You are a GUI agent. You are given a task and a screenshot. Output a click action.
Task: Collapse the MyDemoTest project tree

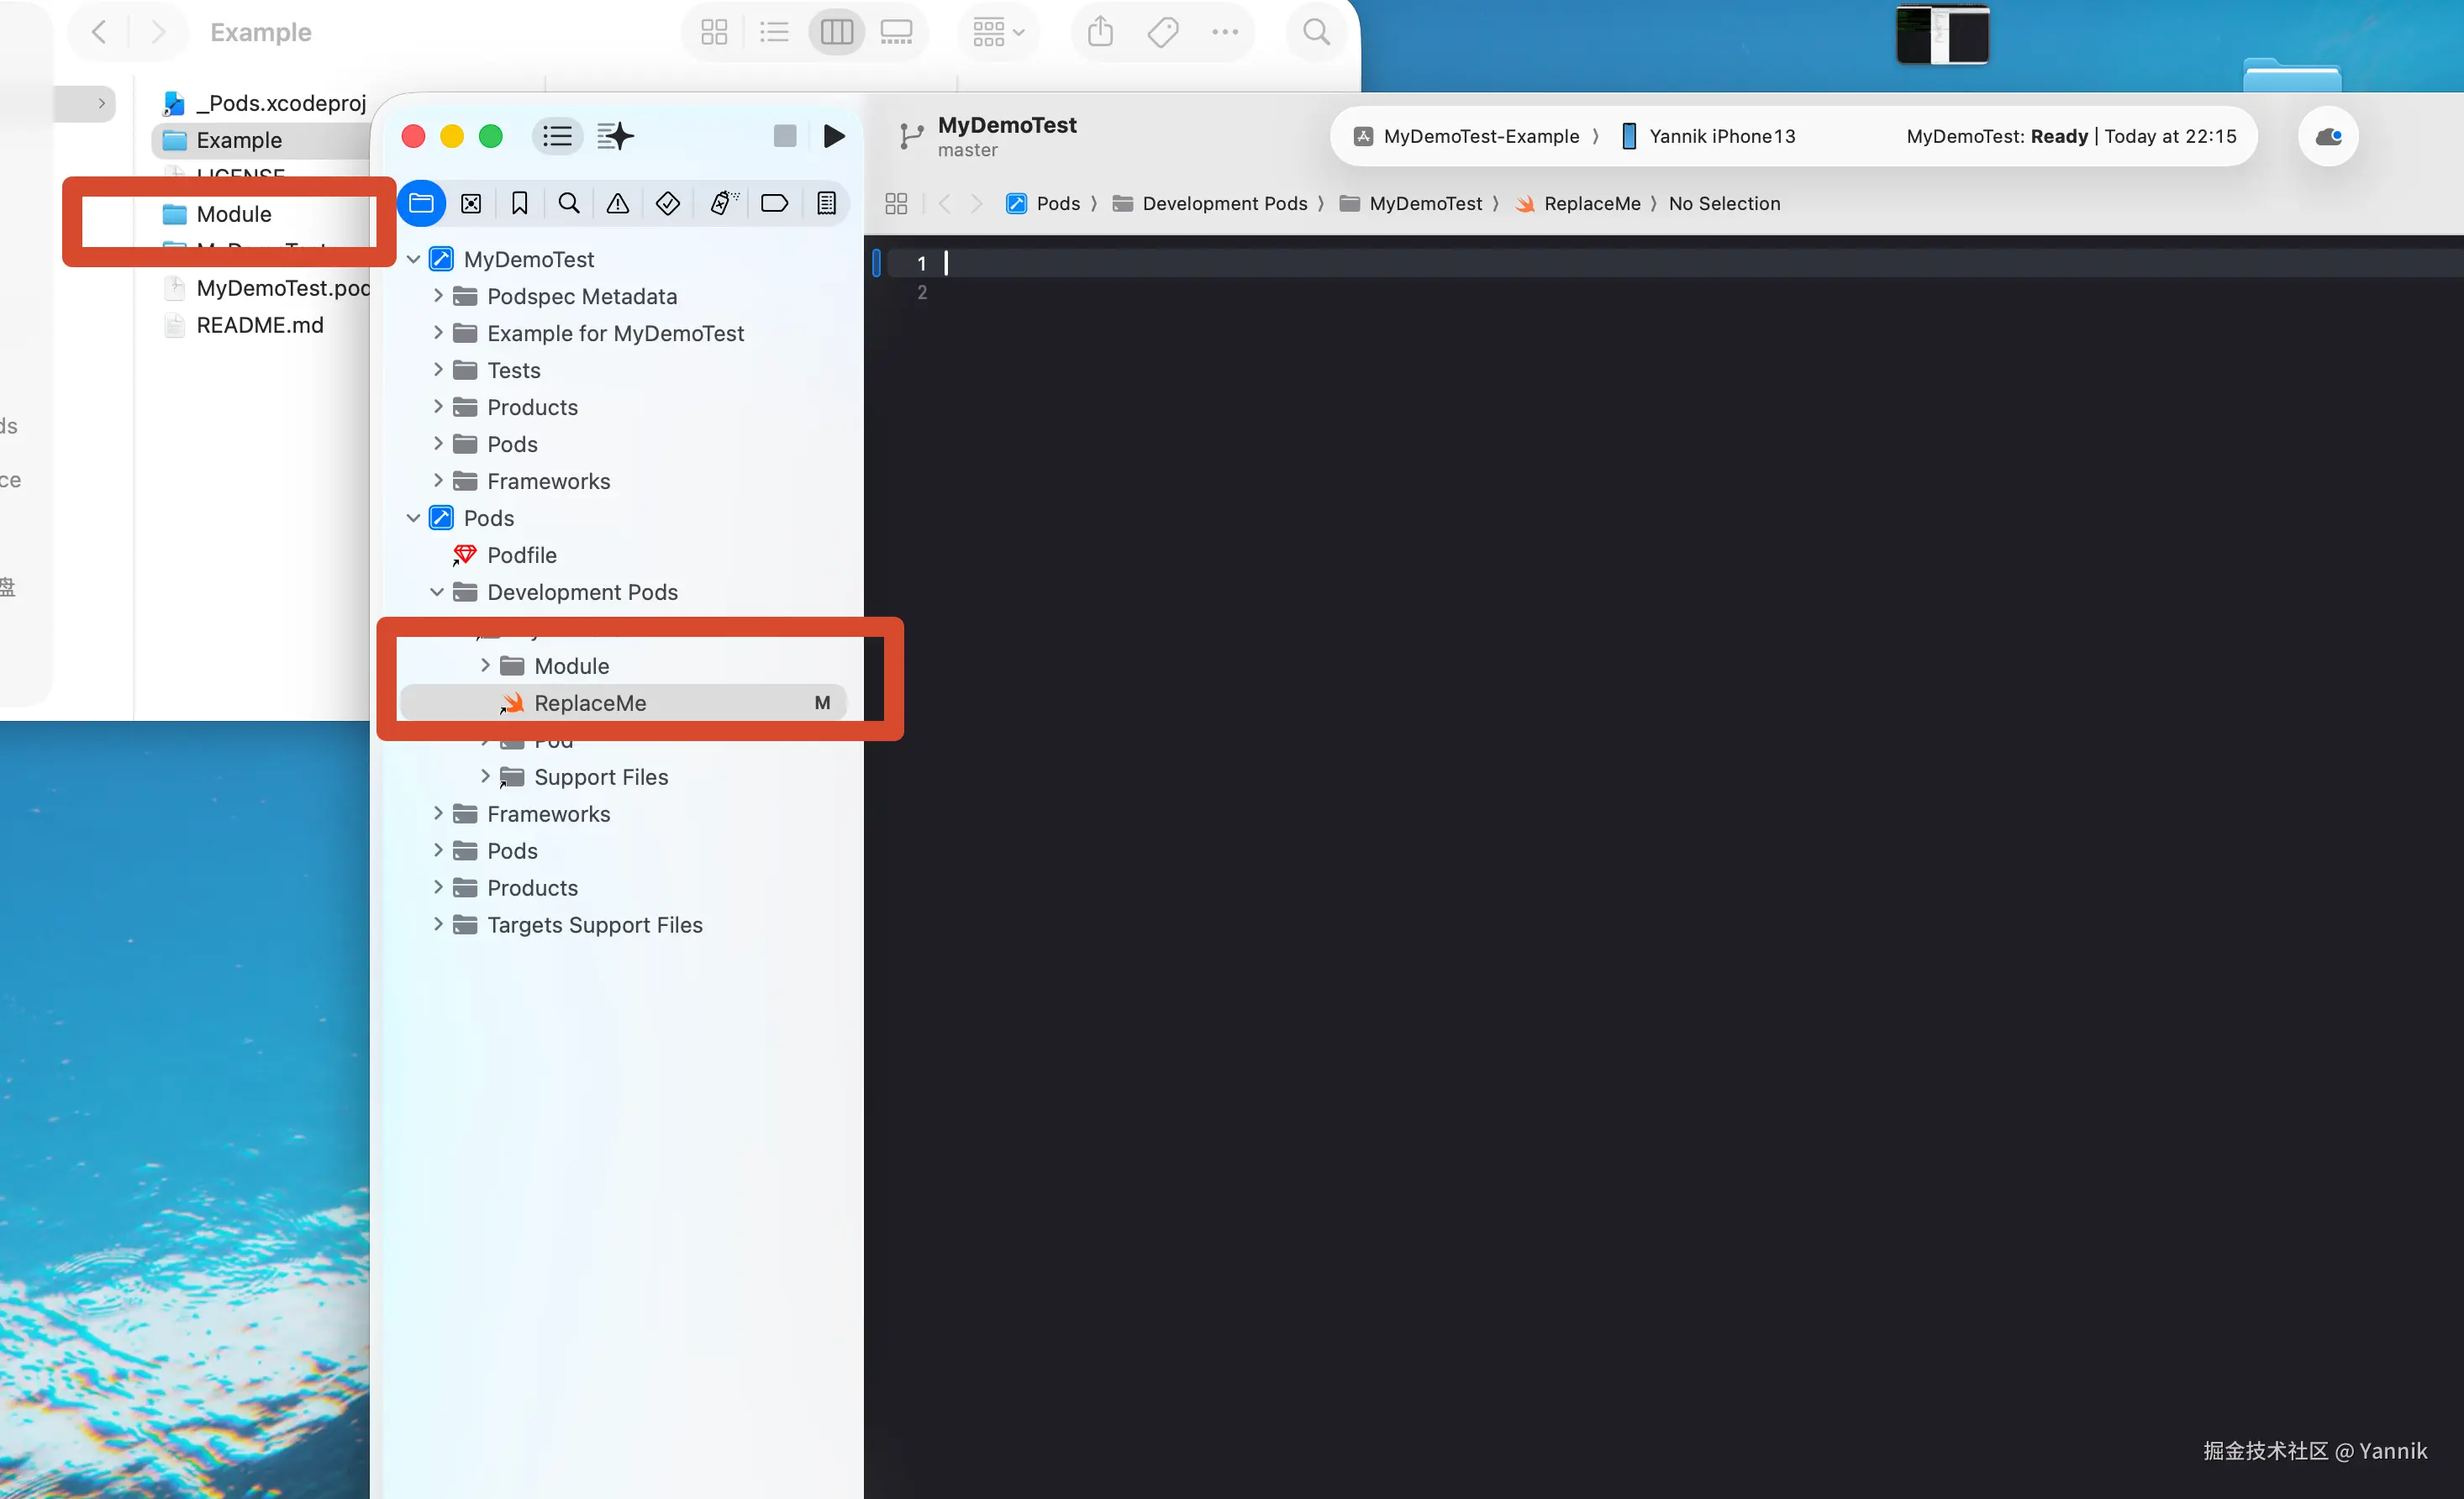tap(413, 259)
